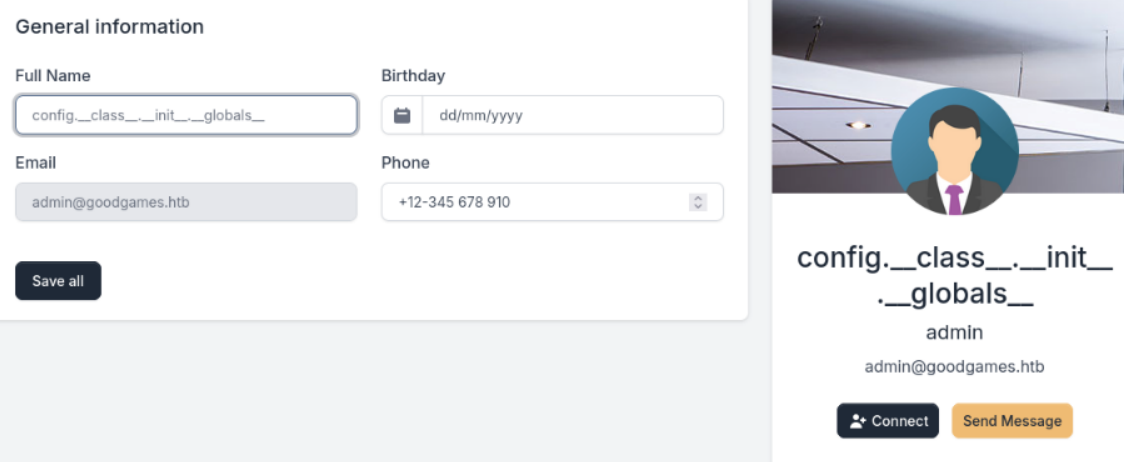Click the Birthday label
The height and width of the screenshot is (462, 1124).
(x=413, y=75)
